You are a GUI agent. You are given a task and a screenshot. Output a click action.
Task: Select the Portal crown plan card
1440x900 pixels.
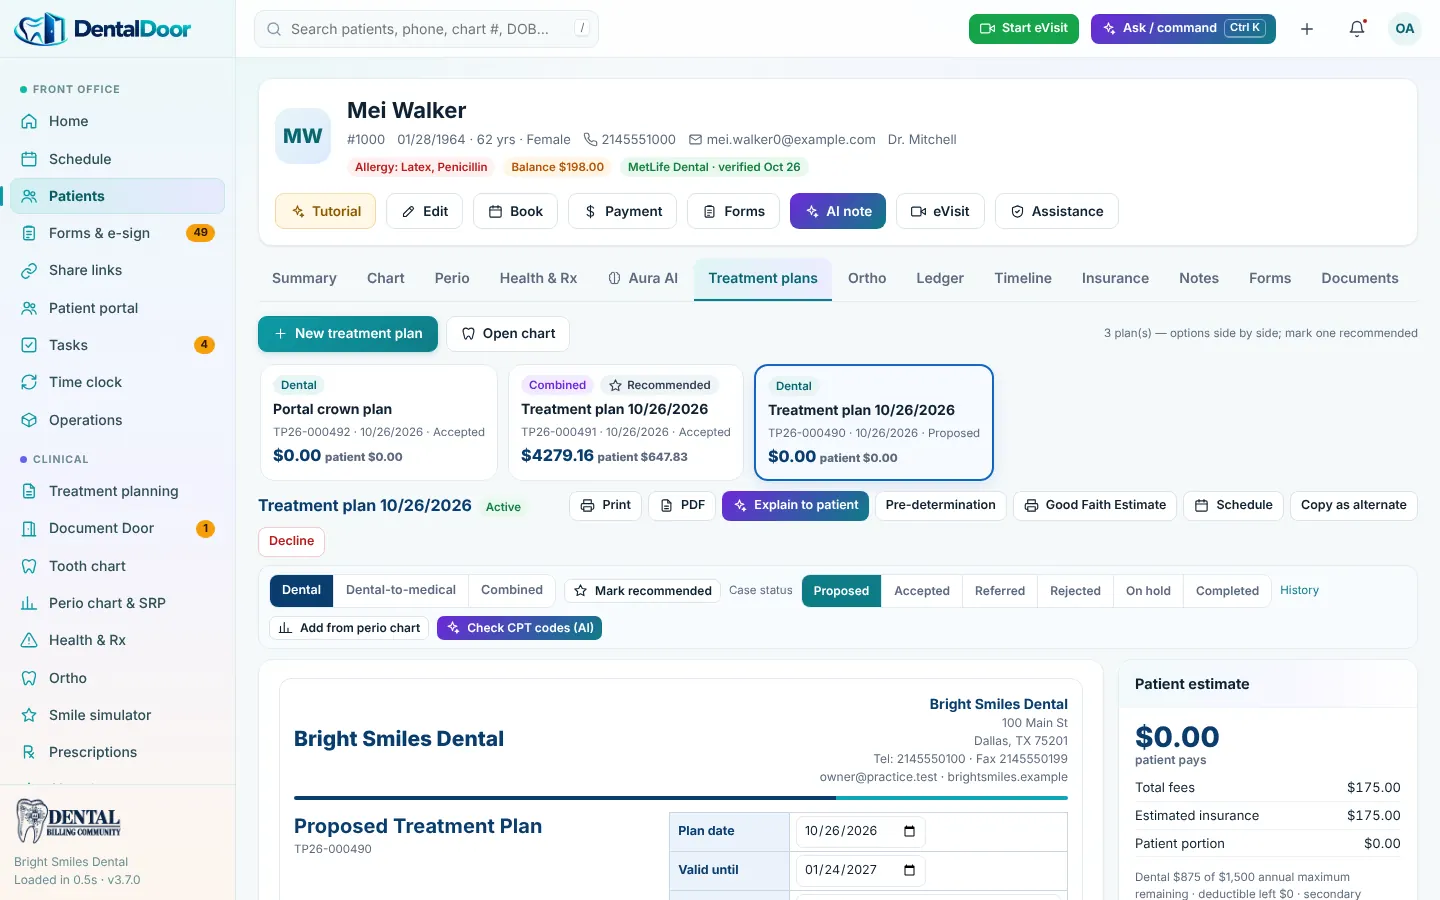click(378, 422)
